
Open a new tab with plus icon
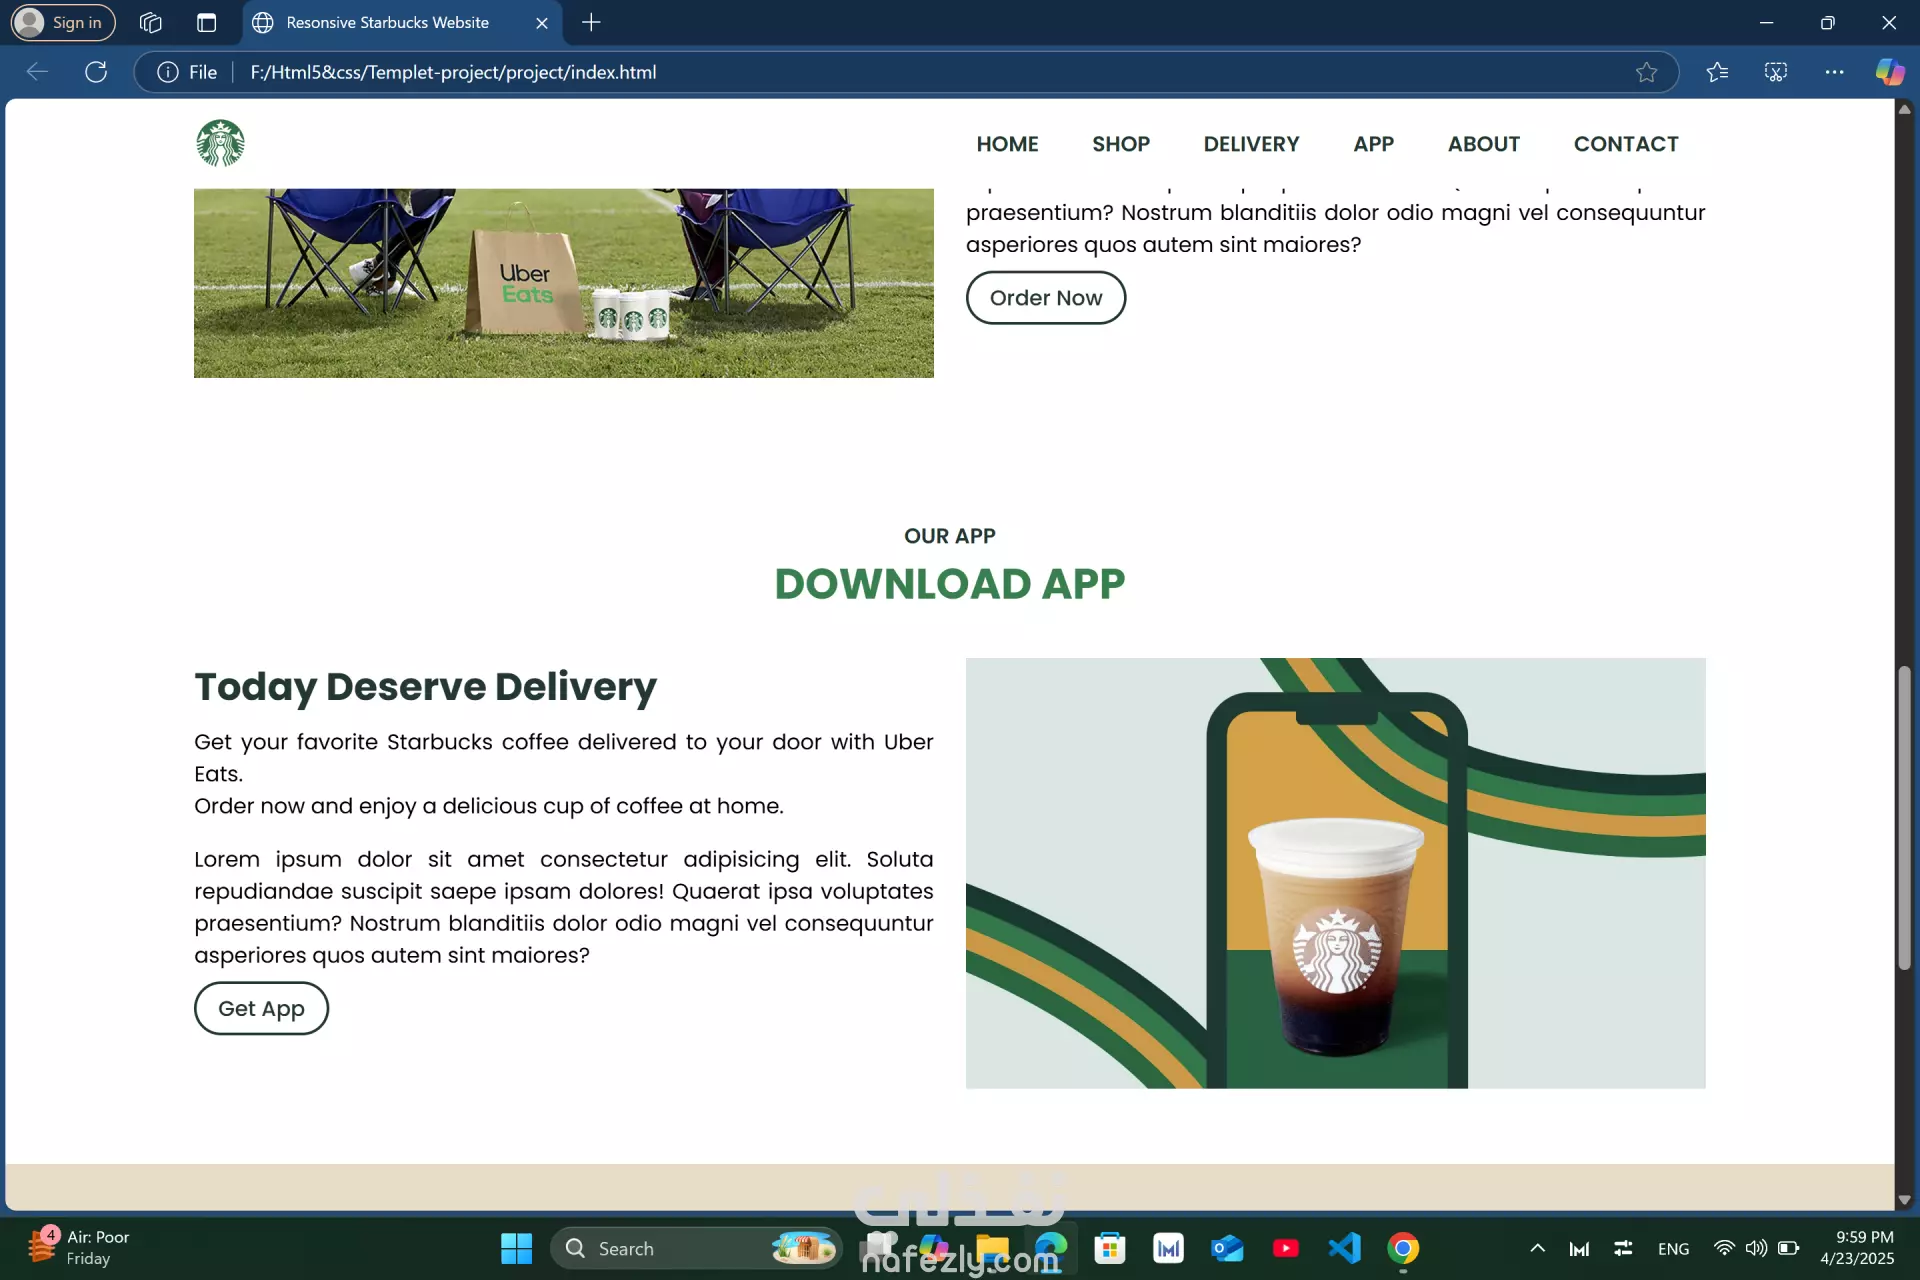pyautogui.click(x=591, y=22)
